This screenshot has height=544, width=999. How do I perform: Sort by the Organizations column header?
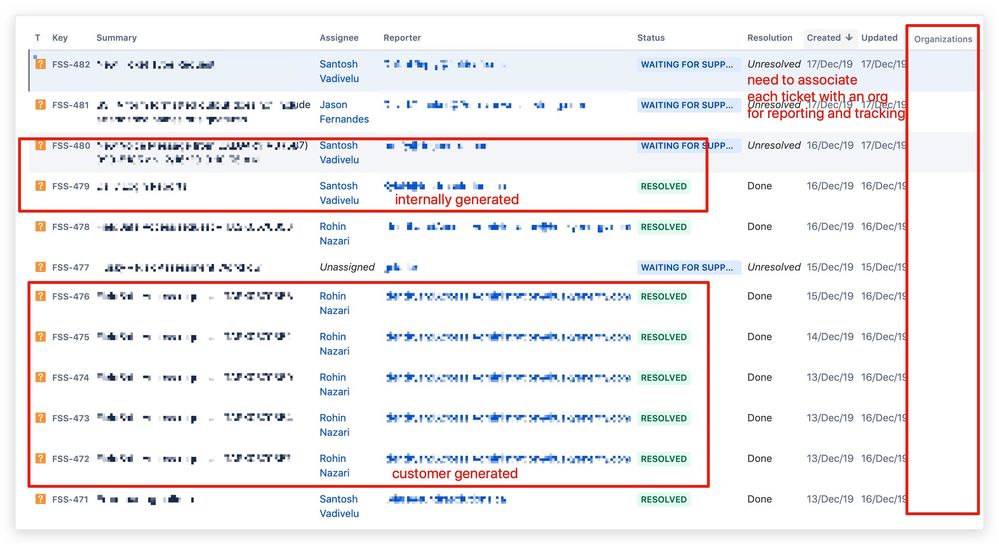coord(943,39)
